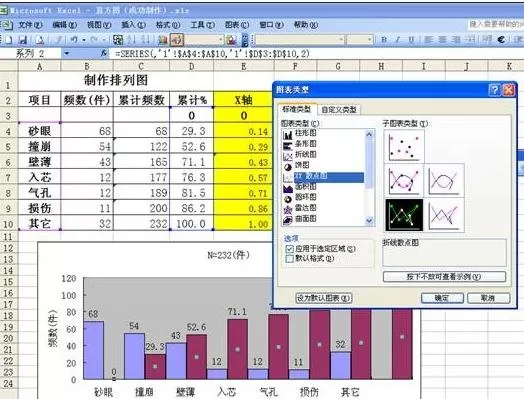Choose selected straight-line scatter with markers sub-type

(x=404, y=215)
